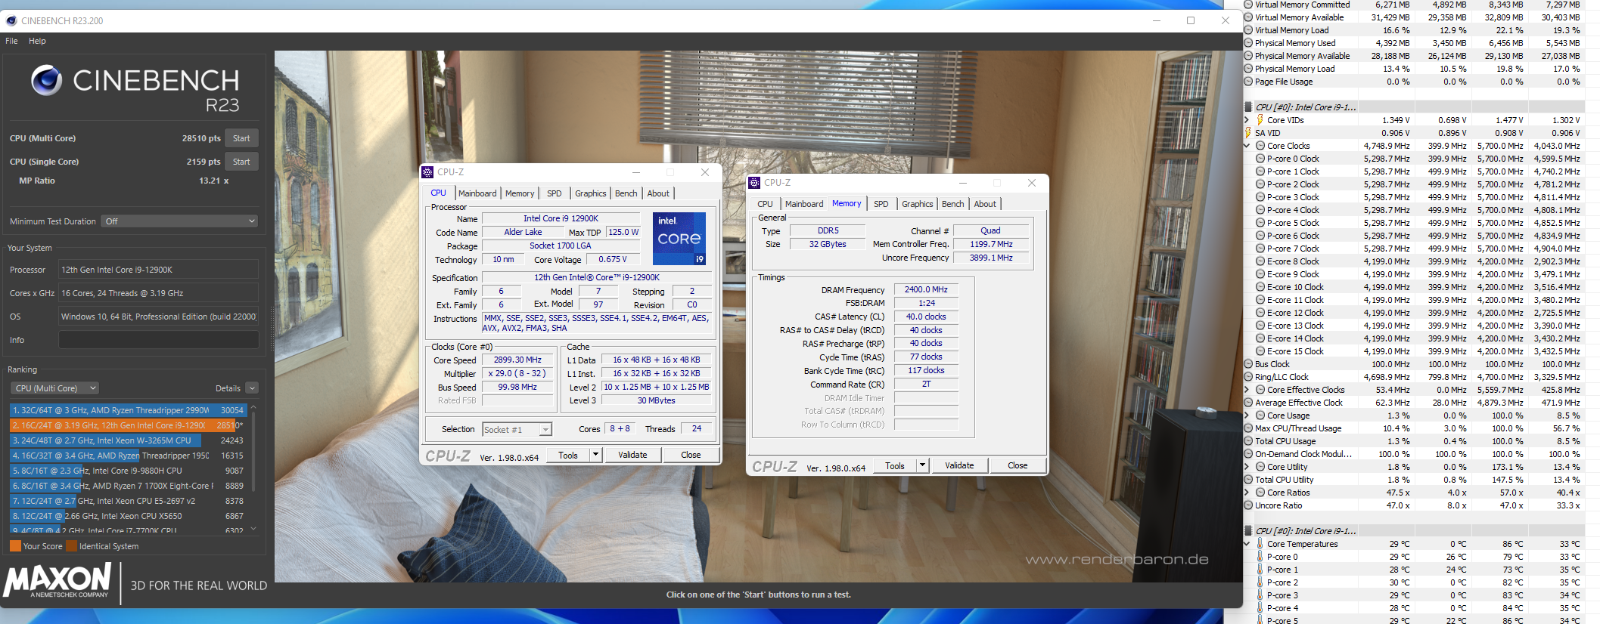Select the Xeon CPU E5-2697 v2 ranking row
1600x624 pixels.
coord(128,501)
